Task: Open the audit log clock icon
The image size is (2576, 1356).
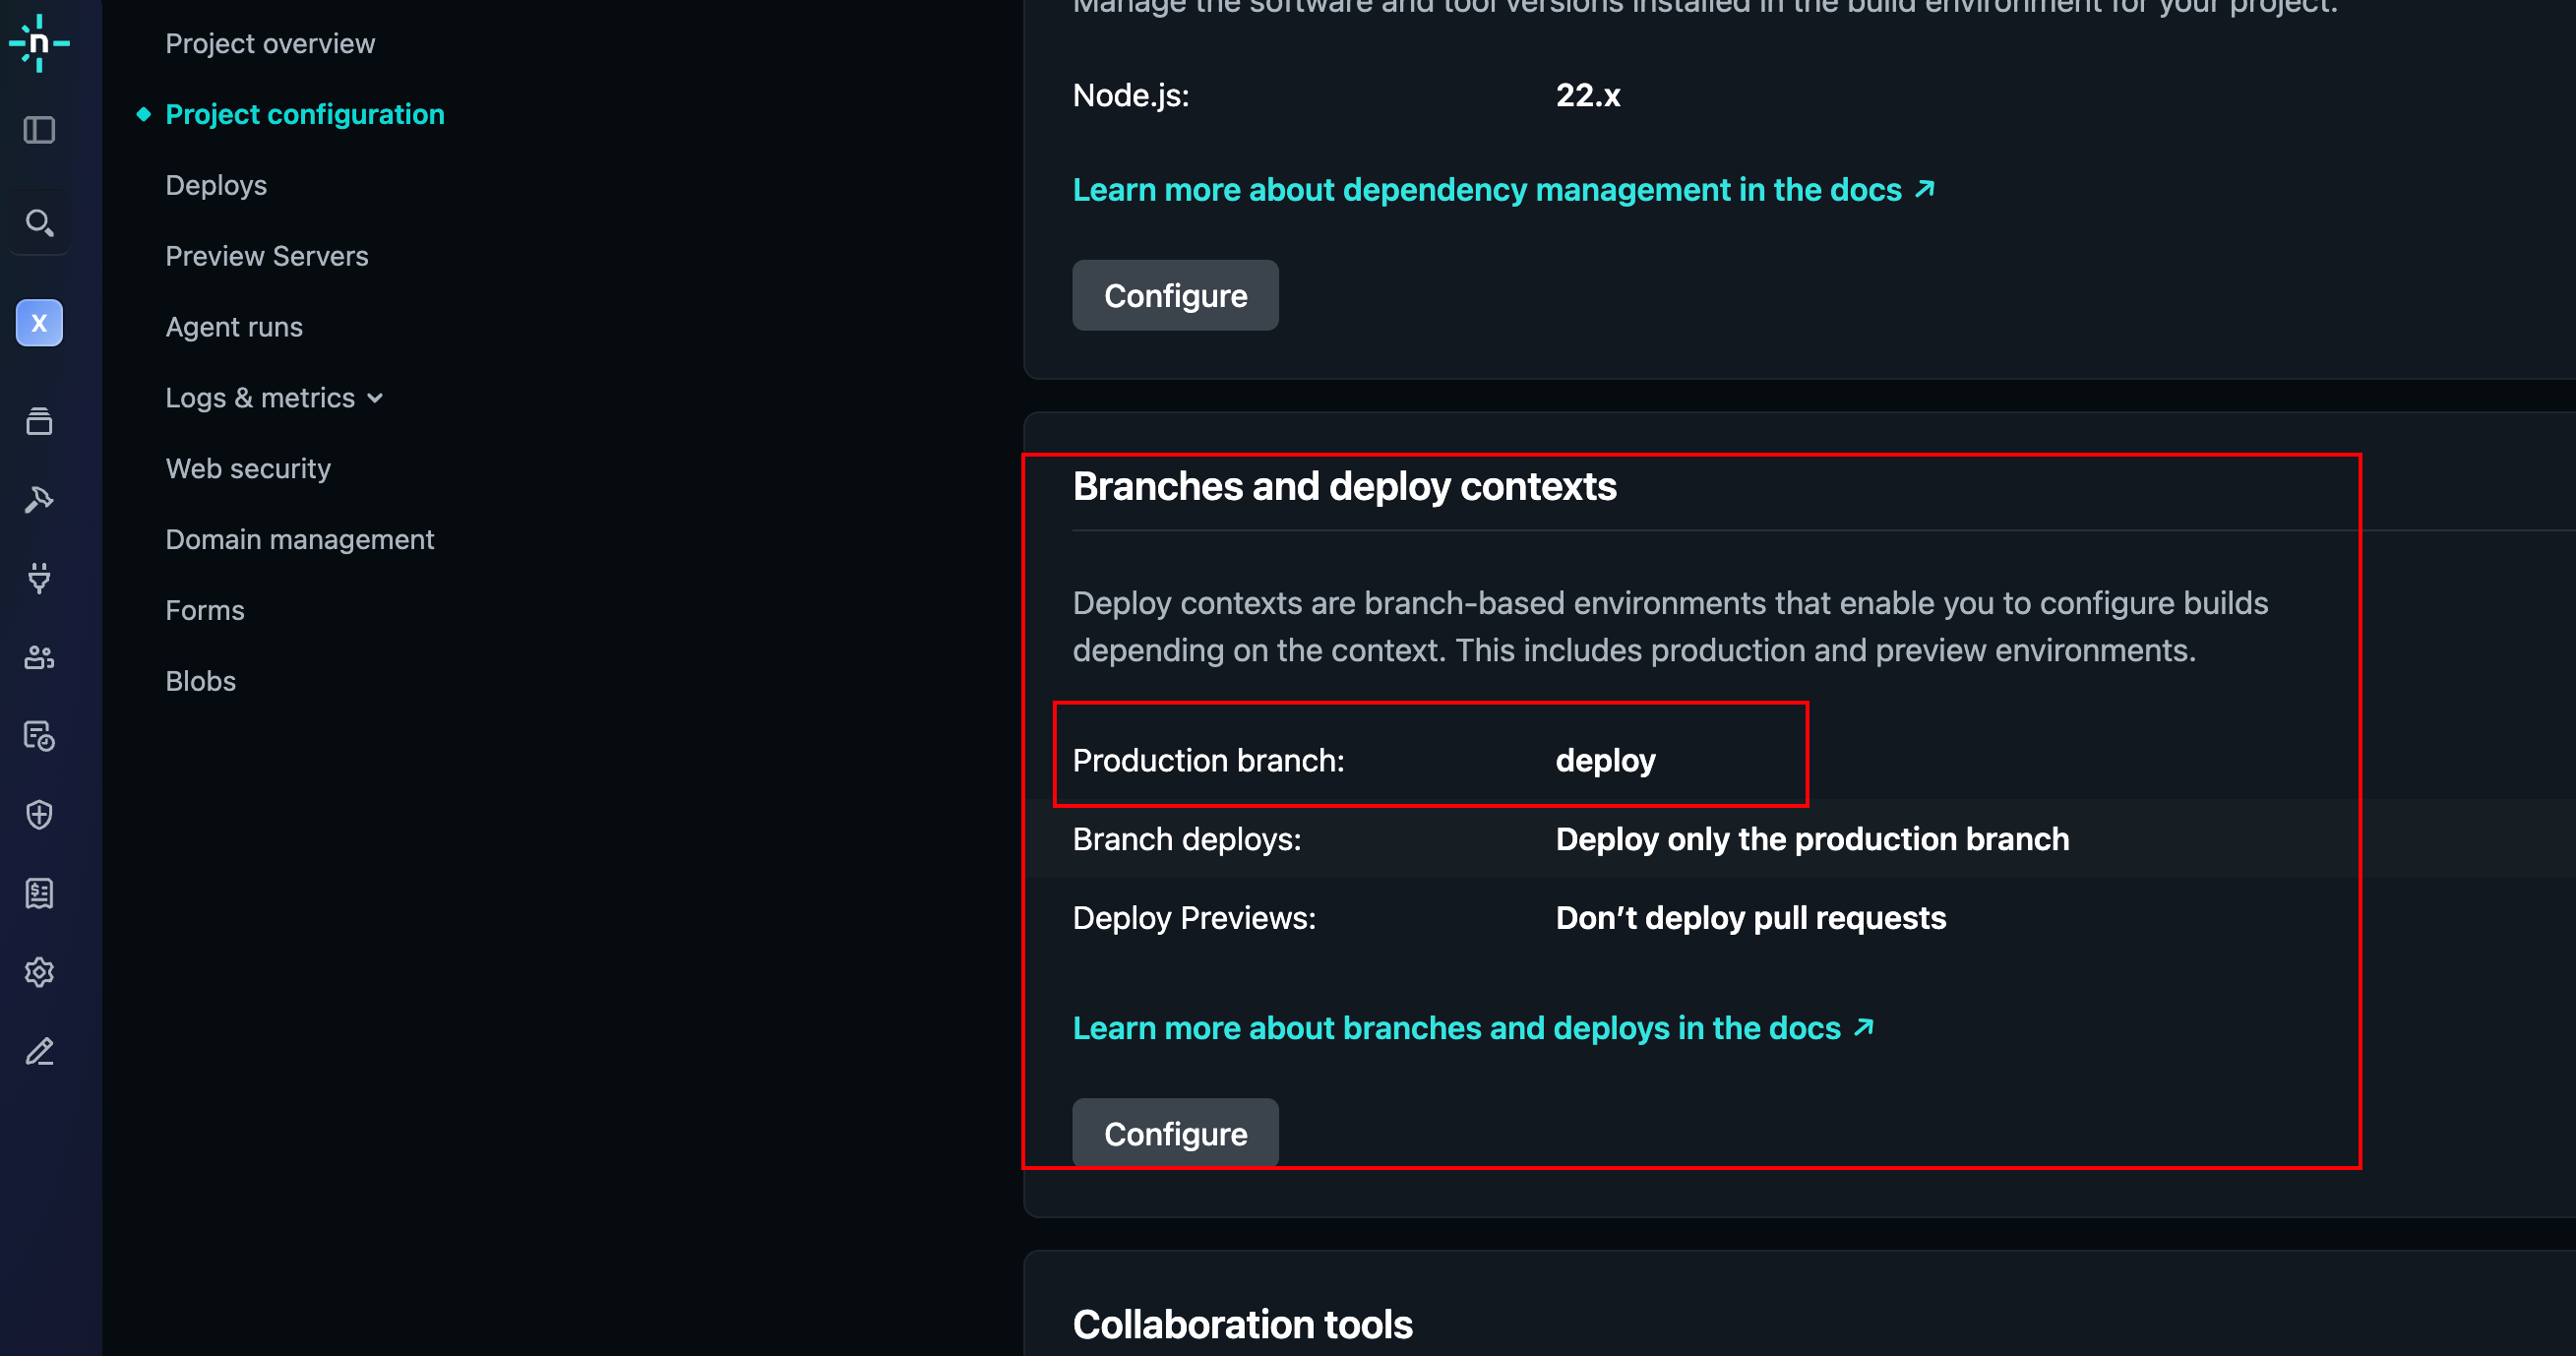Action: click(x=39, y=736)
